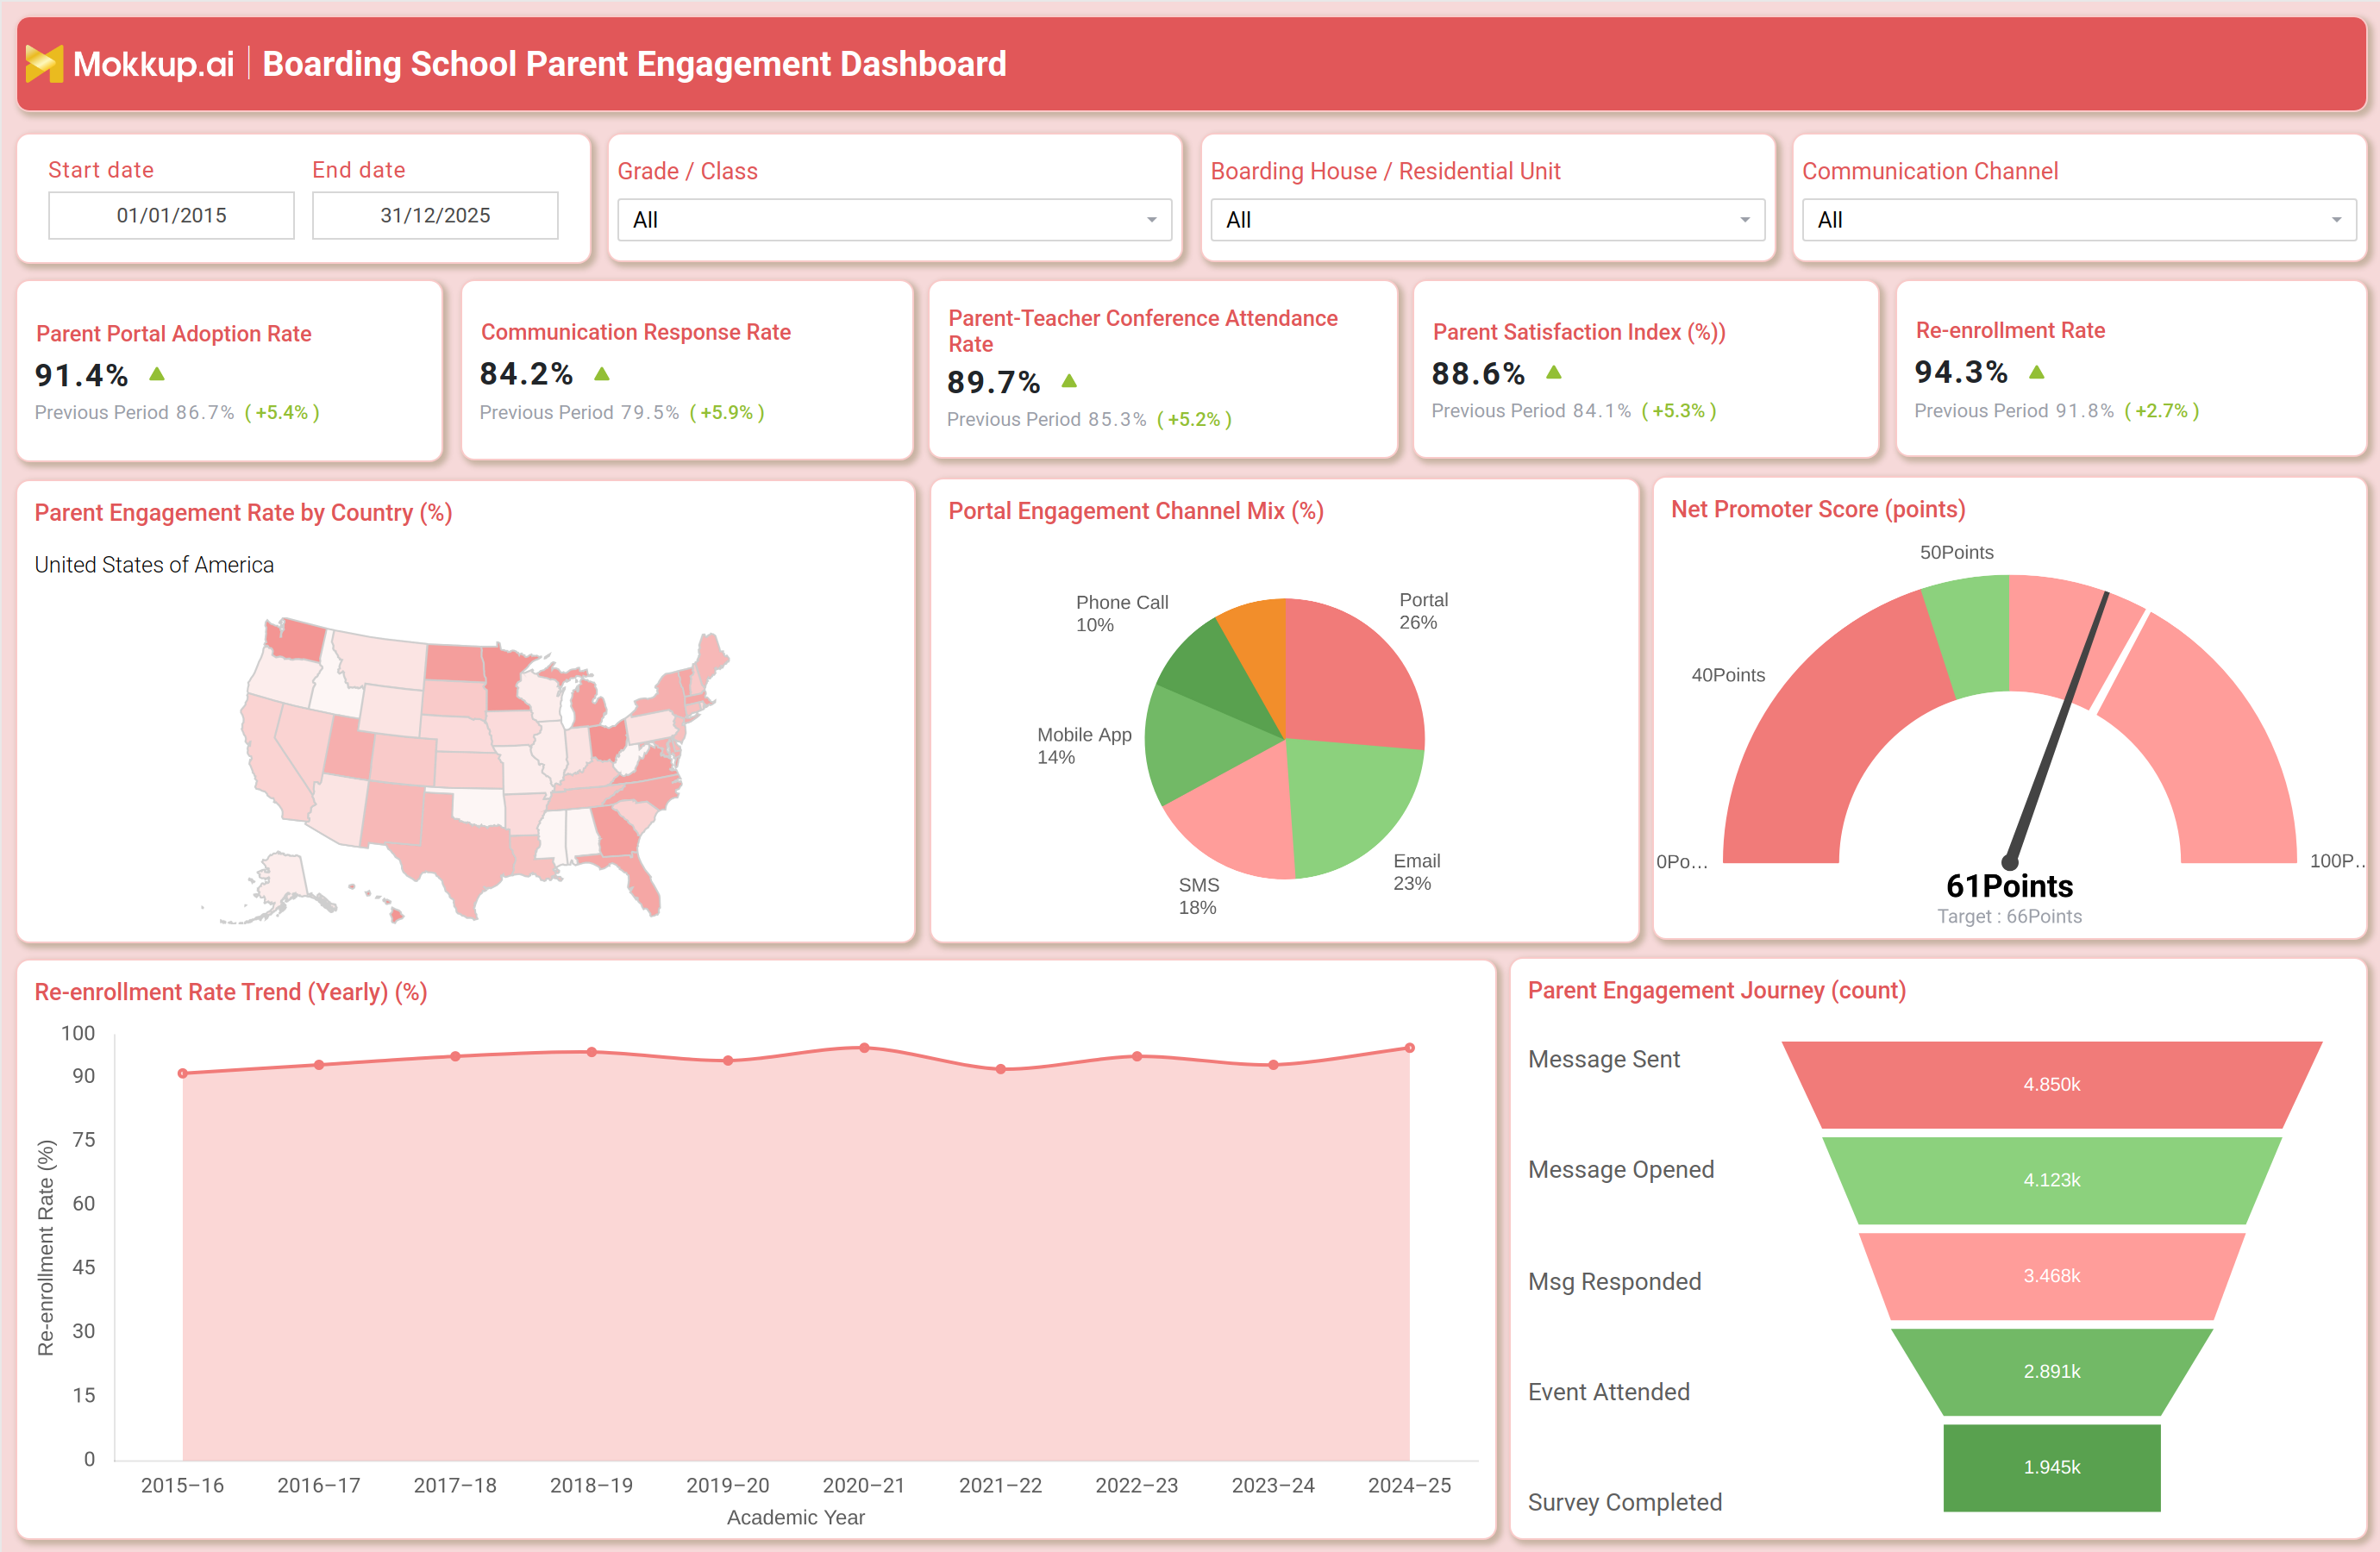Click the up arrow beside 84.2% response rate
The height and width of the screenshot is (1552, 2380).
(x=602, y=374)
